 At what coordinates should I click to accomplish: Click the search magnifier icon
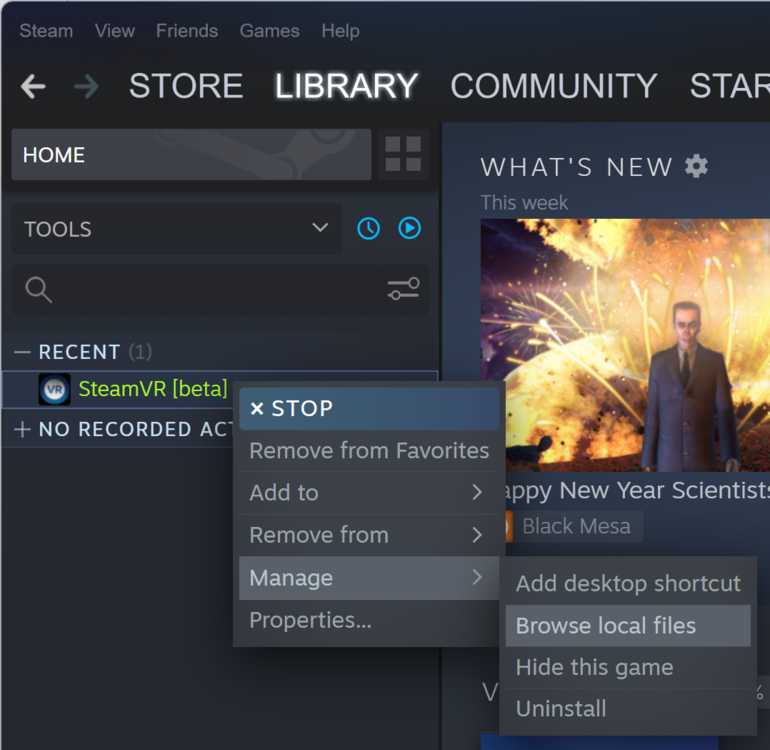click(x=38, y=290)
